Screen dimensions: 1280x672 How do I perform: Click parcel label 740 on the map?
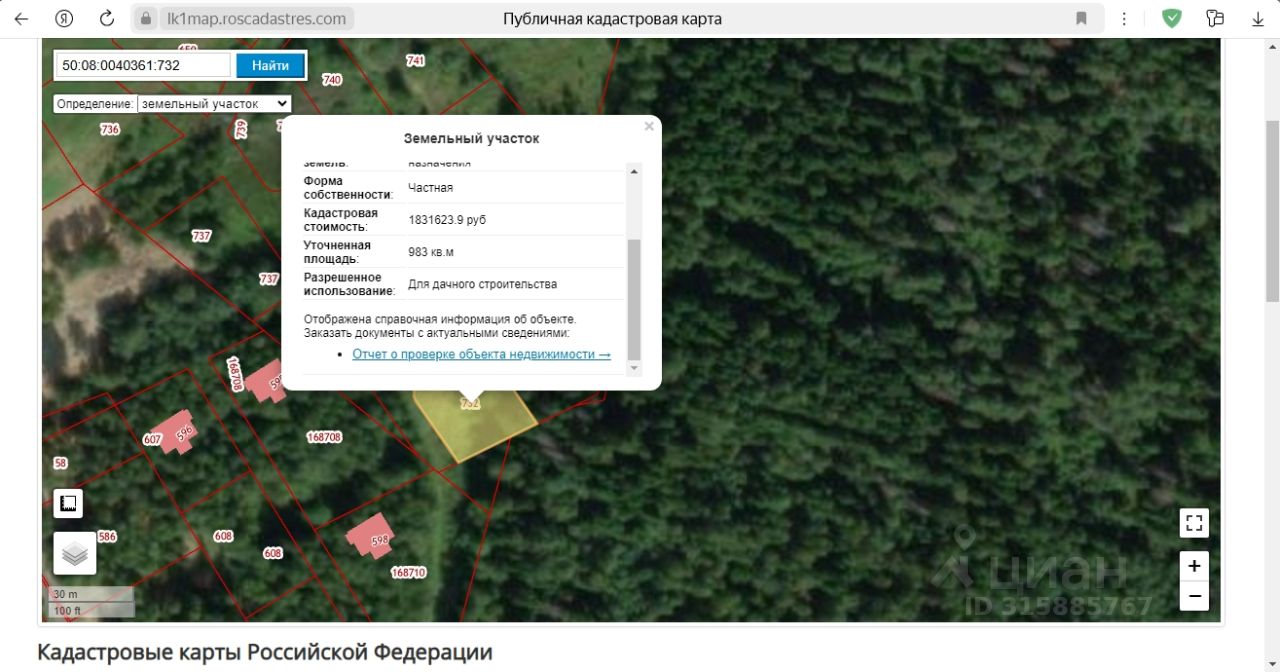332,80
